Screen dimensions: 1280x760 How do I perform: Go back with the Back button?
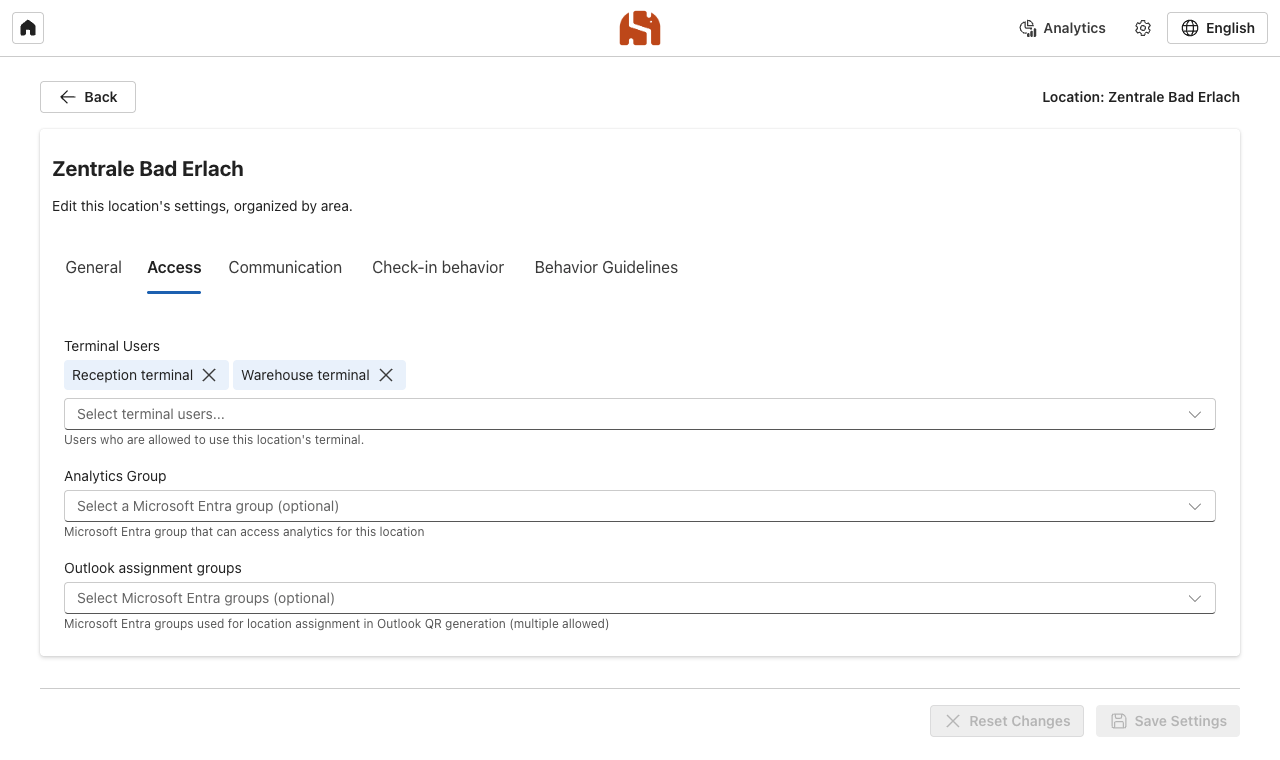(88, 97)
